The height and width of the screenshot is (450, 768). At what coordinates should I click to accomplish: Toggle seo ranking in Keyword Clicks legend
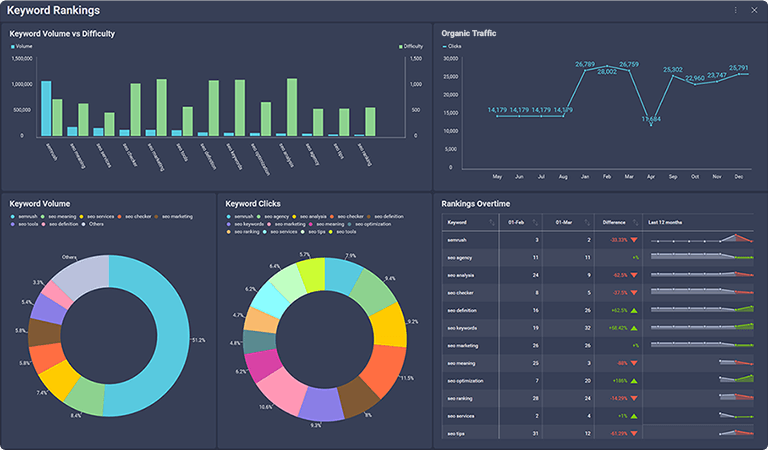pos(243,232)
